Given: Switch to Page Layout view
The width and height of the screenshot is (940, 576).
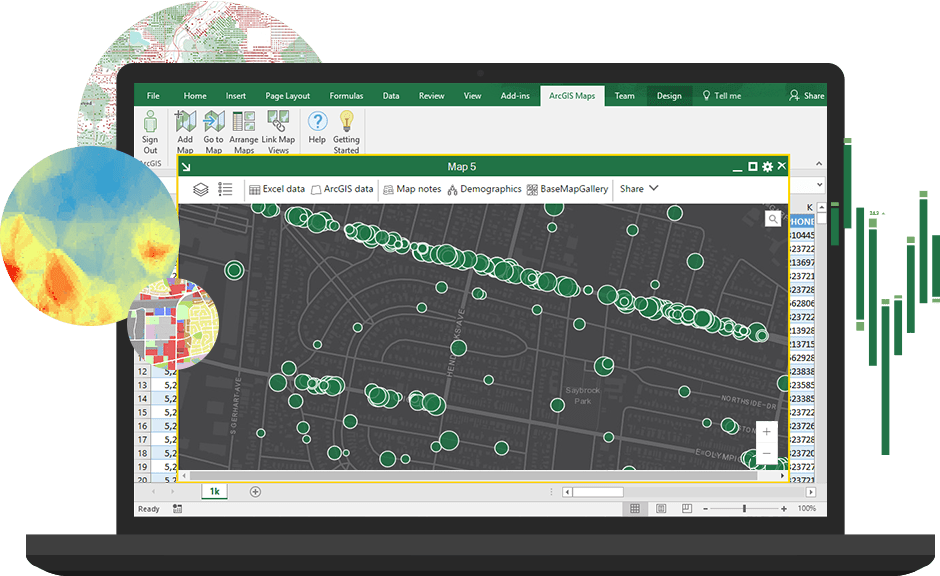Looking at the screenshot, I should (661, 509).
